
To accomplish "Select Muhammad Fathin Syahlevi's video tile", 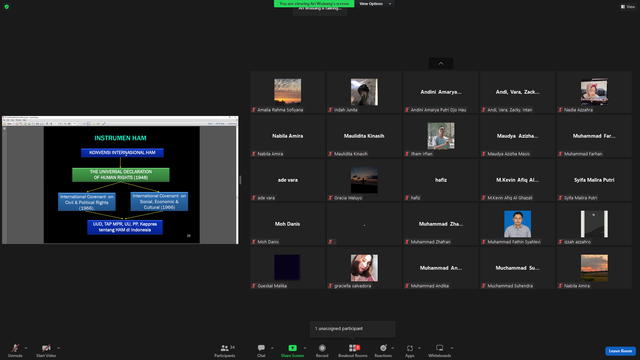I will point(518,224).
